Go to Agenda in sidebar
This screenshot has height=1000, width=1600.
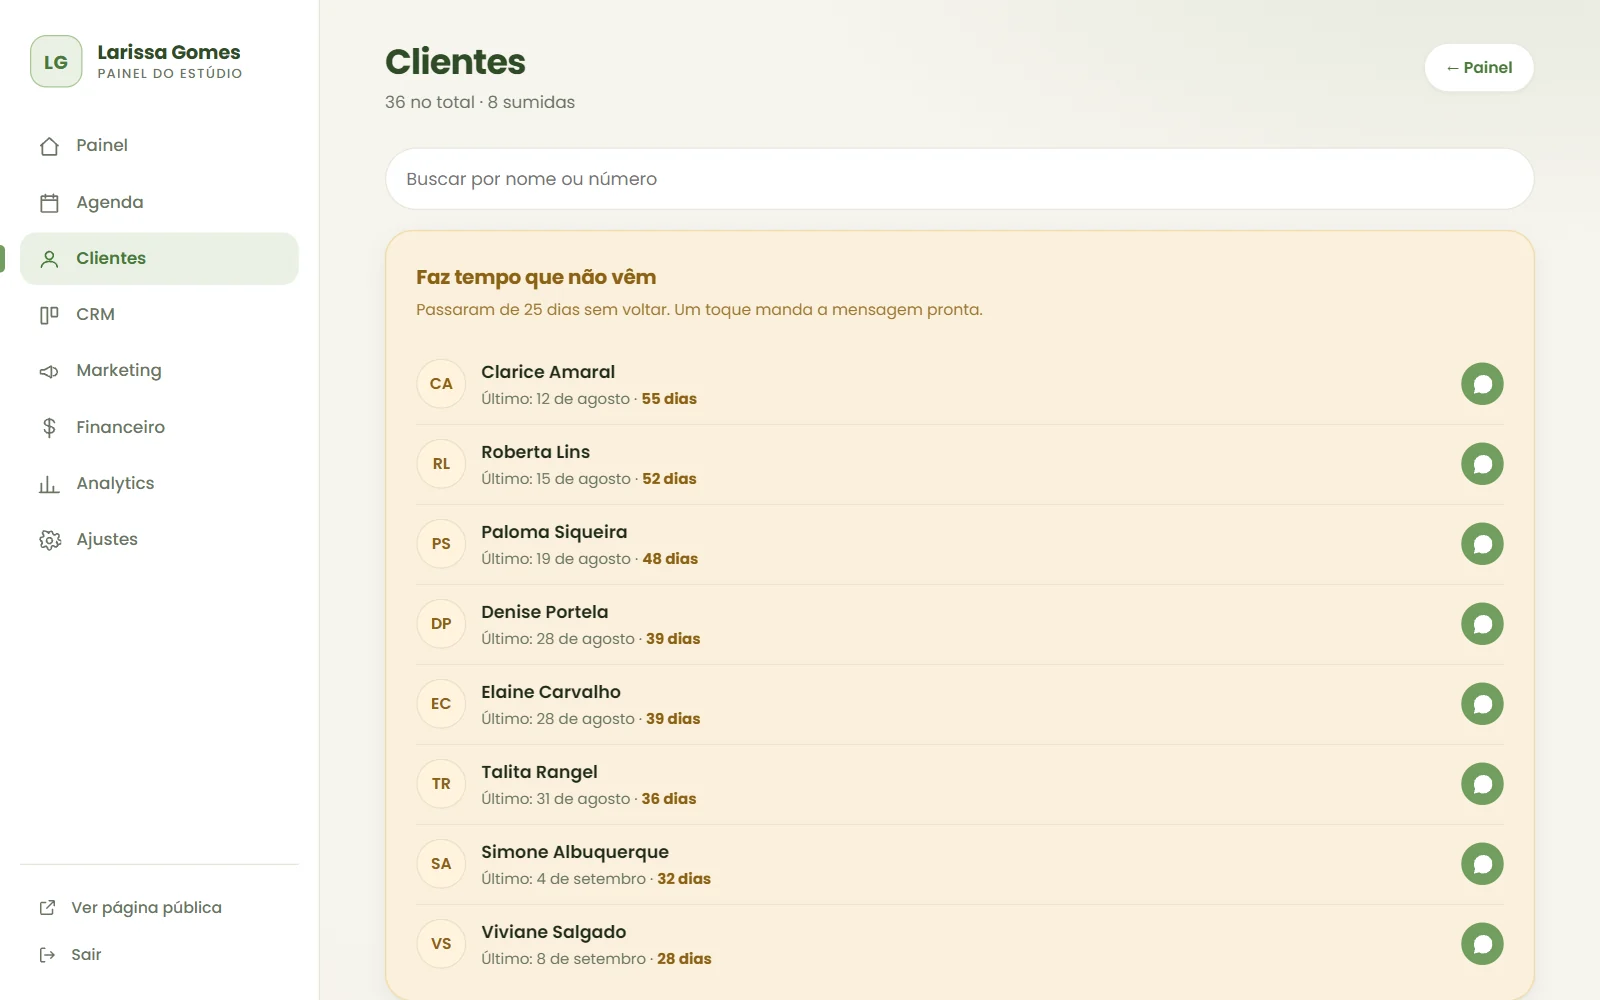[x=159, y=203]
